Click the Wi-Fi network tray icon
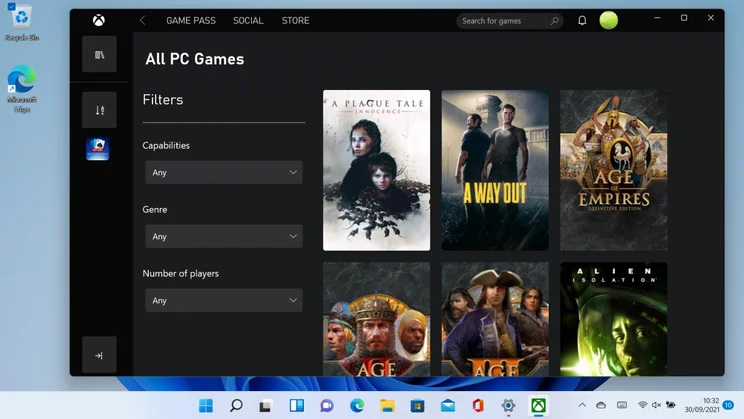 pos(642,405)
